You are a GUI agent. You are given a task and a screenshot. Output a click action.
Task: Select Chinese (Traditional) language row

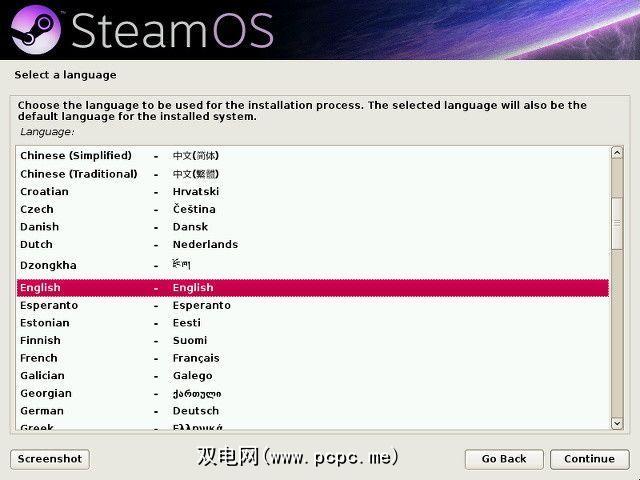(313, 174)
